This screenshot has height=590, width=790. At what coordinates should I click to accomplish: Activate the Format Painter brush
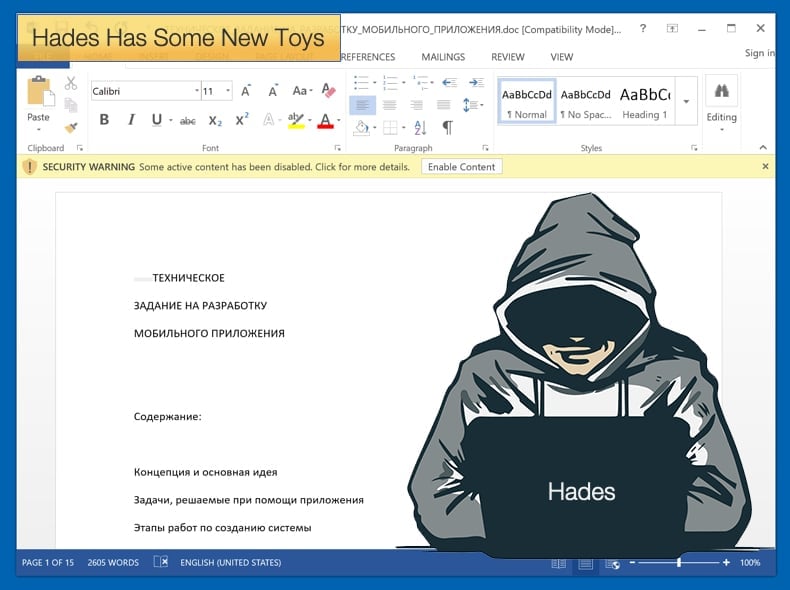pos(71,127)
